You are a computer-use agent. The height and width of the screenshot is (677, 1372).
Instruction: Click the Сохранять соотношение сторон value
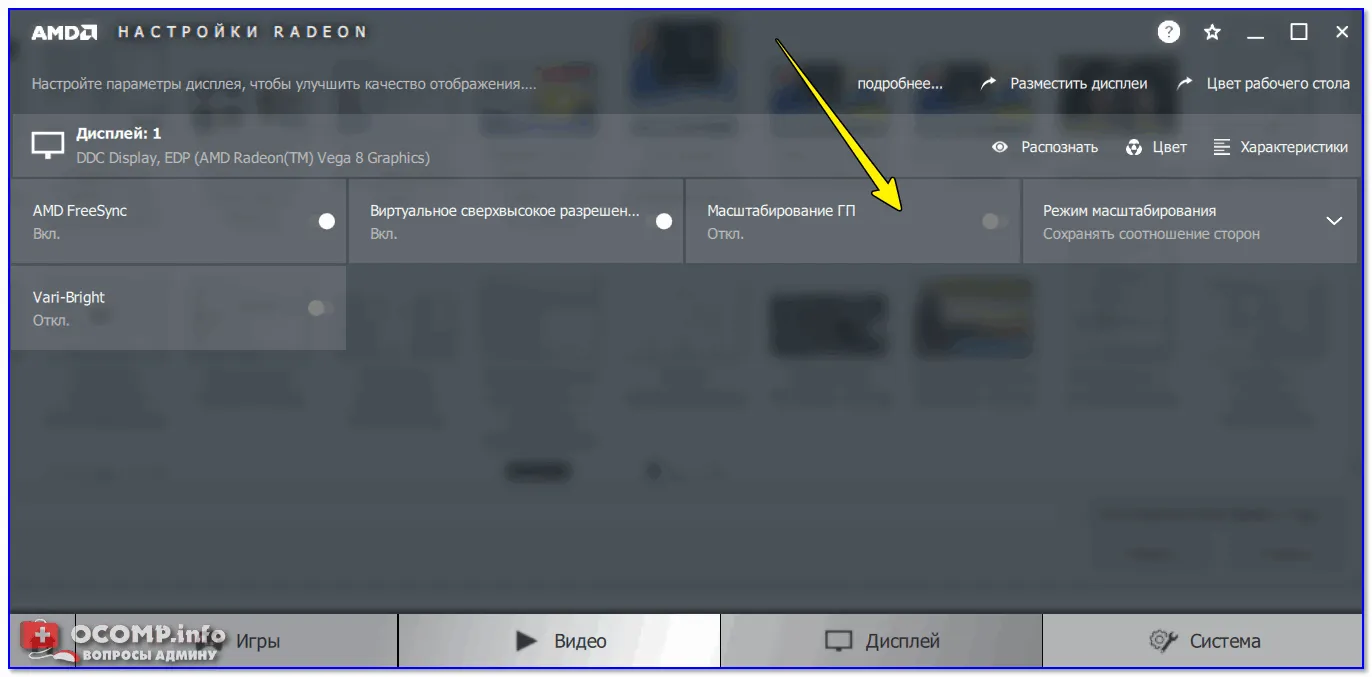[1151, 234]
